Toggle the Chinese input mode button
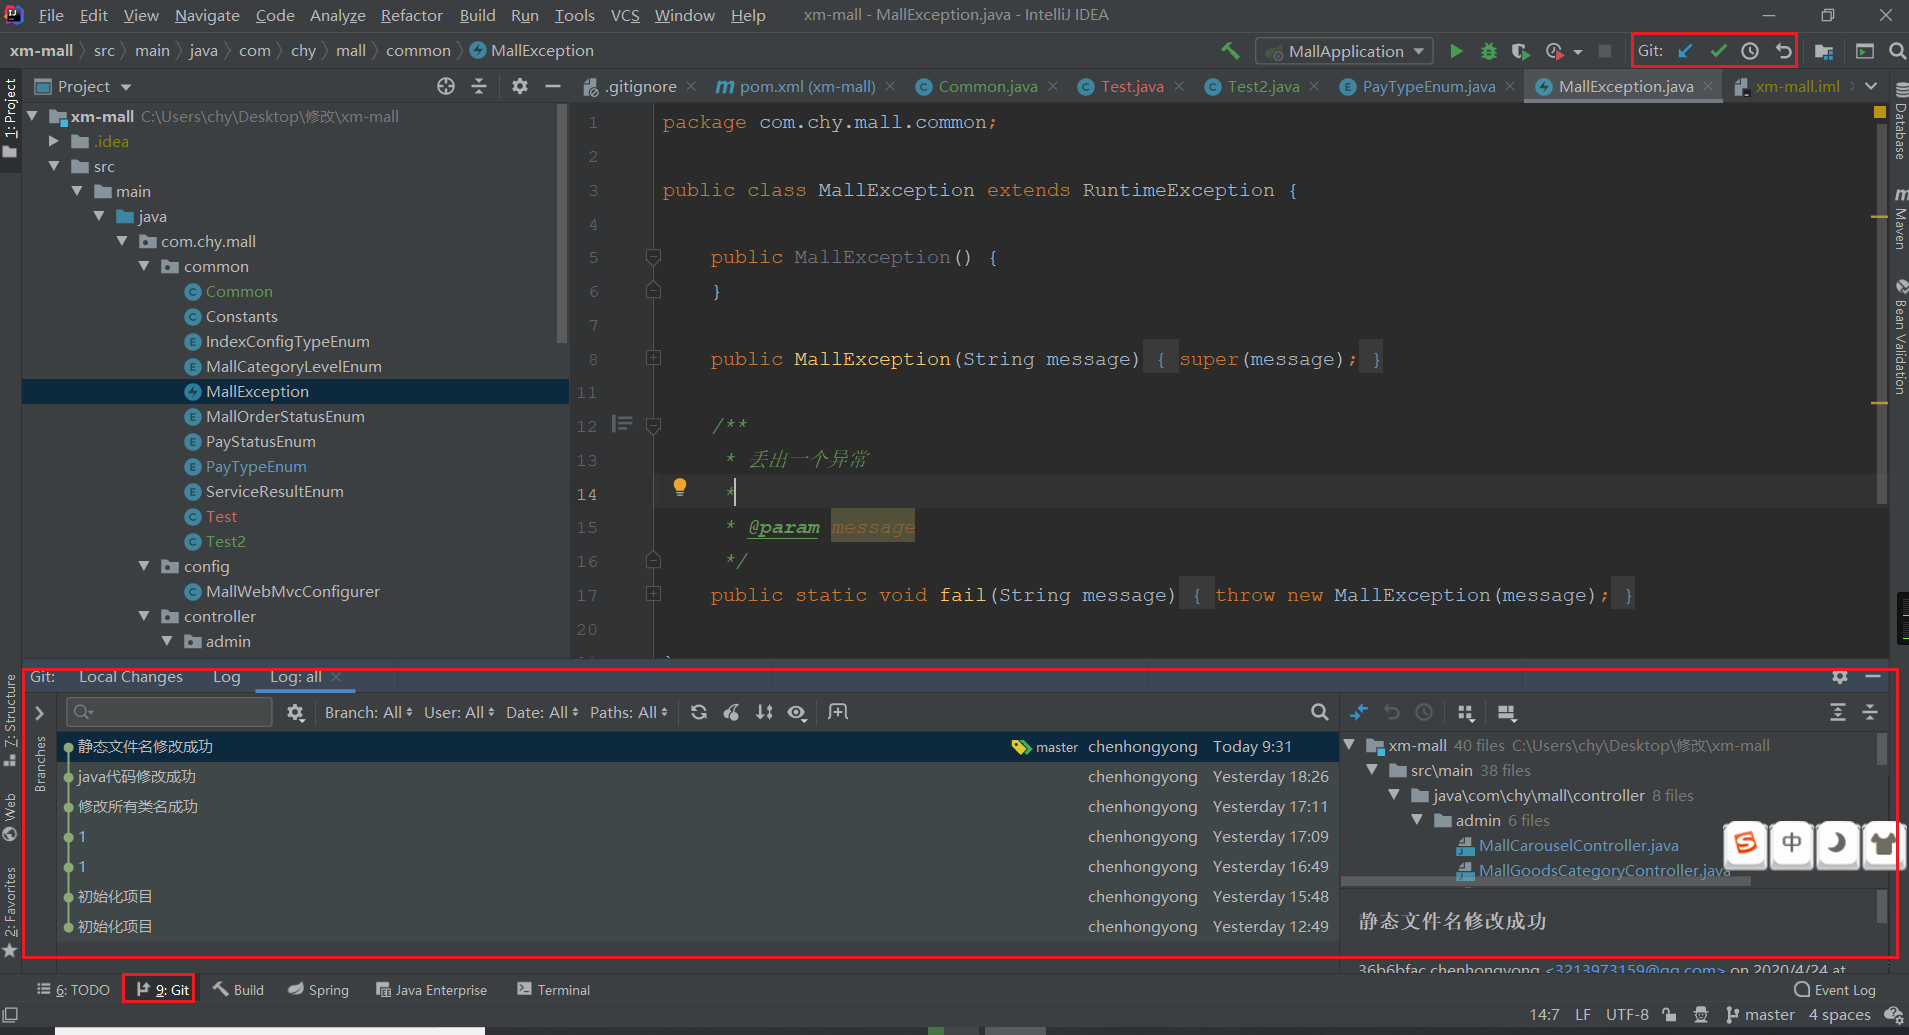Image resolution: width=1909 pixels, height=1035 pixels. (x=1791, y=844)
